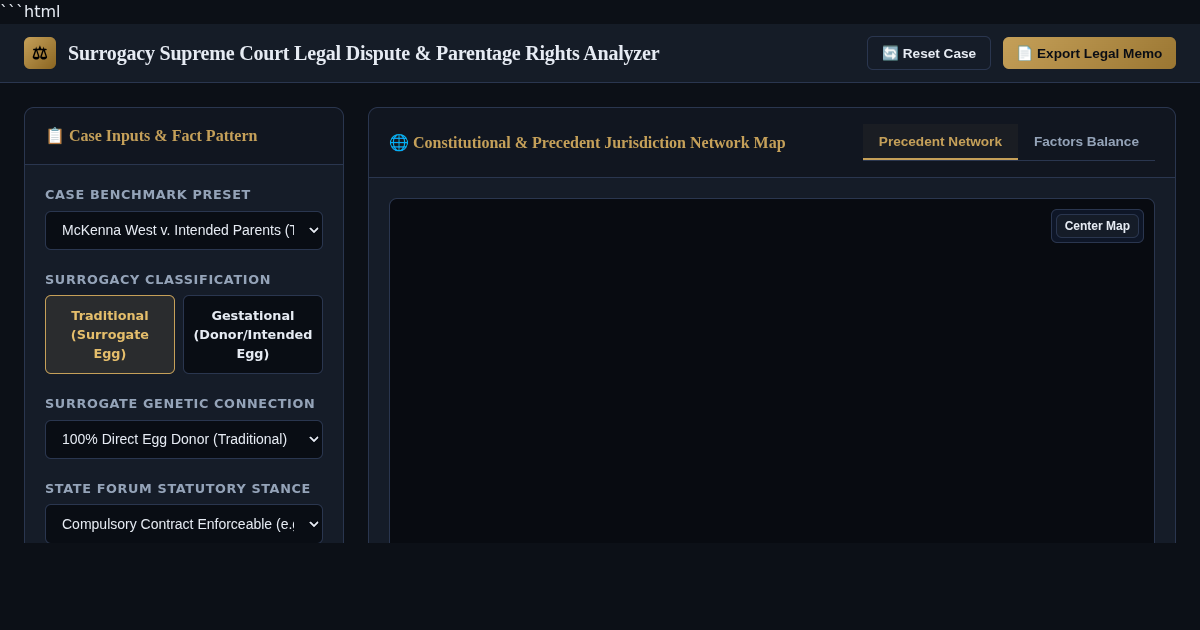Open the Case Benchmark Preset dropdown
1200x630 pixels.
pyautogui.click(x=184, y=230)
